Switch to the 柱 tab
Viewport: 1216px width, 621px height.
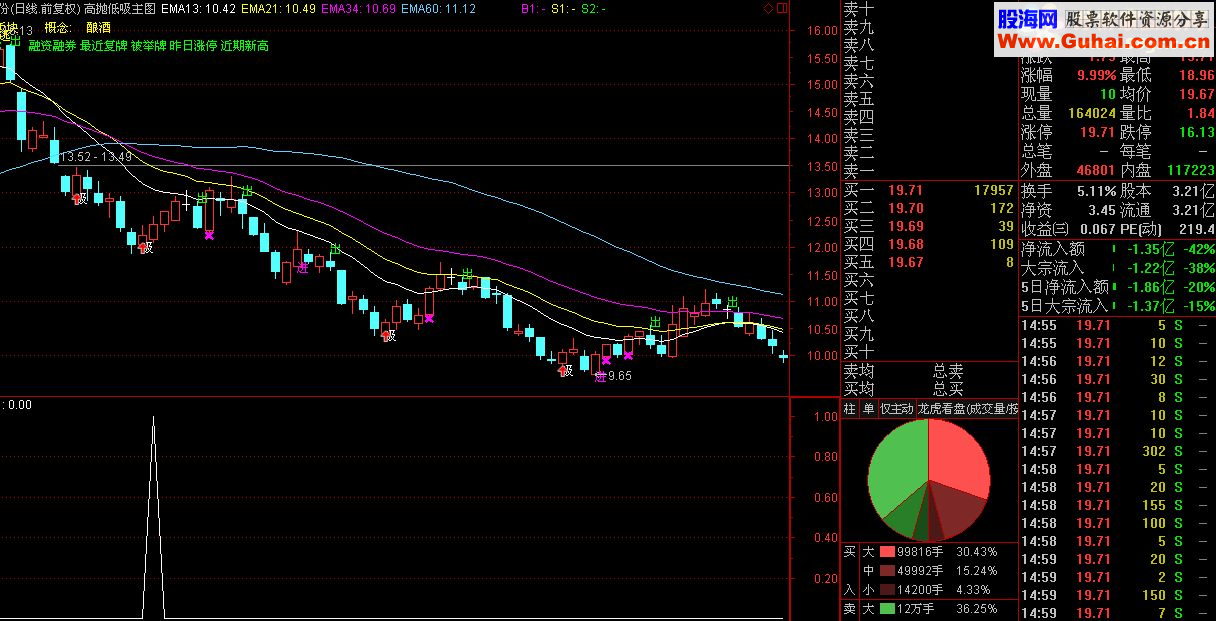tap(849, 409)
